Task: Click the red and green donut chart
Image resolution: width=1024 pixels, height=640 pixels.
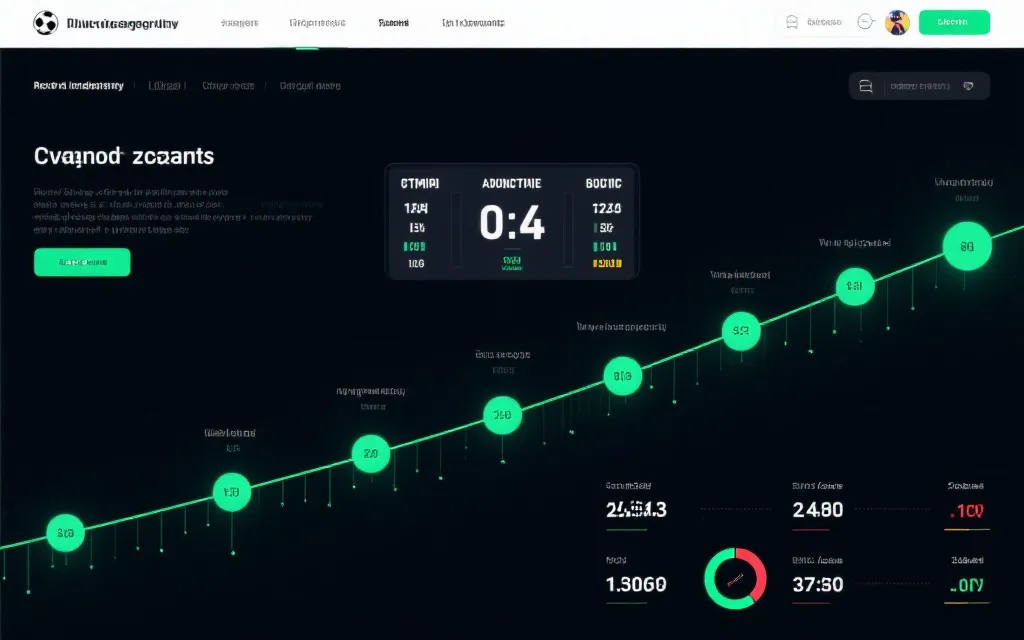Action: coord(735,579)
